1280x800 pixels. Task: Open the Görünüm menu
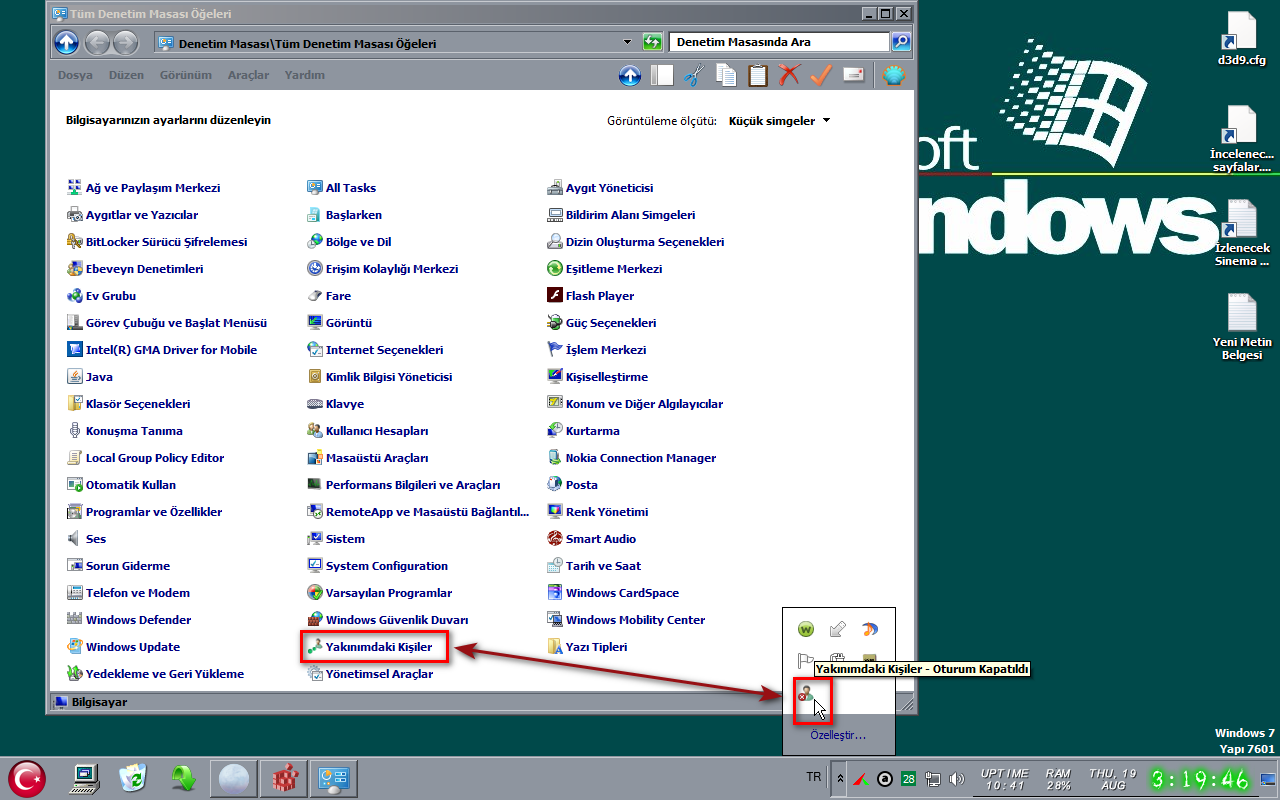(x=186, y=75)
